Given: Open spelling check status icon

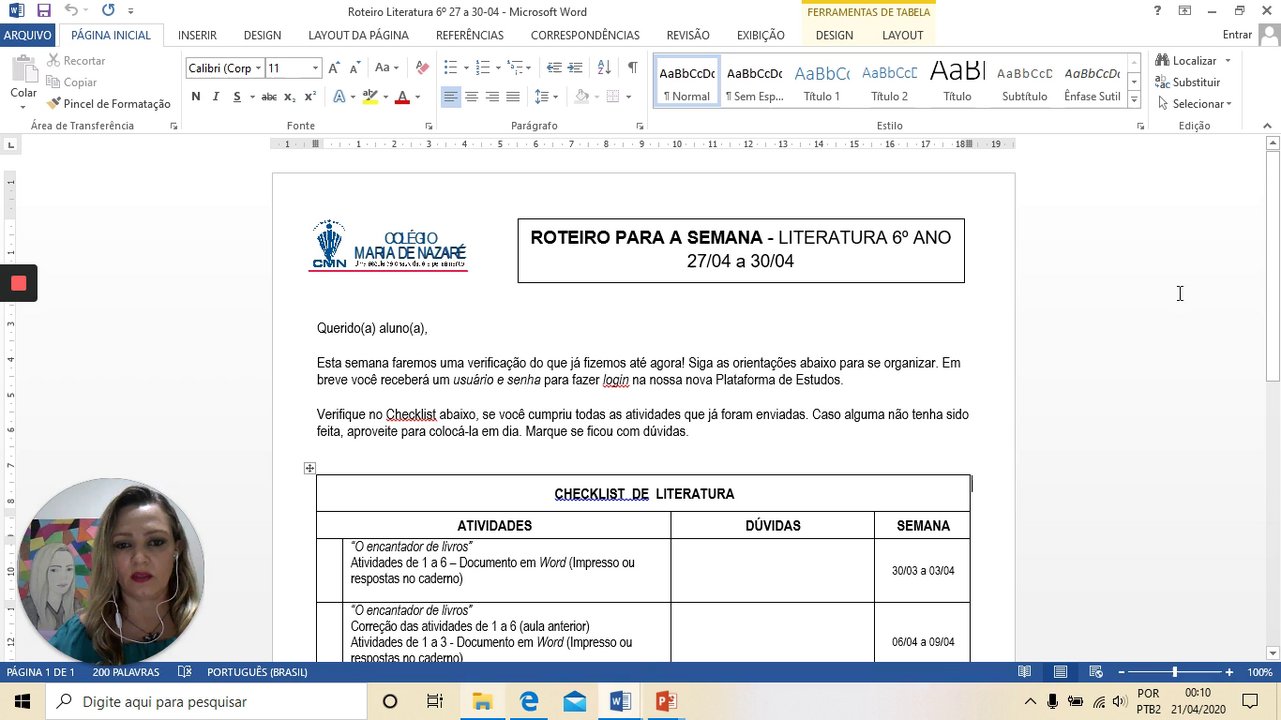Looking at the screenshot, I should (184, 672).
